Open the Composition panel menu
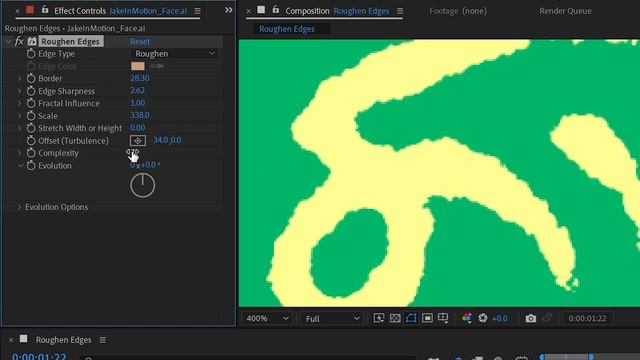This screenshot has width=640, height=360. [x=400, y=11]
